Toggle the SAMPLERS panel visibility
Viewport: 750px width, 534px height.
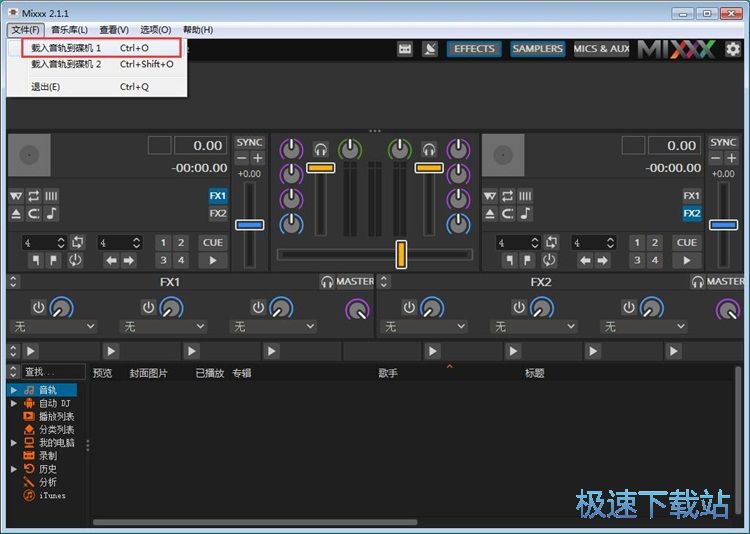537,49
